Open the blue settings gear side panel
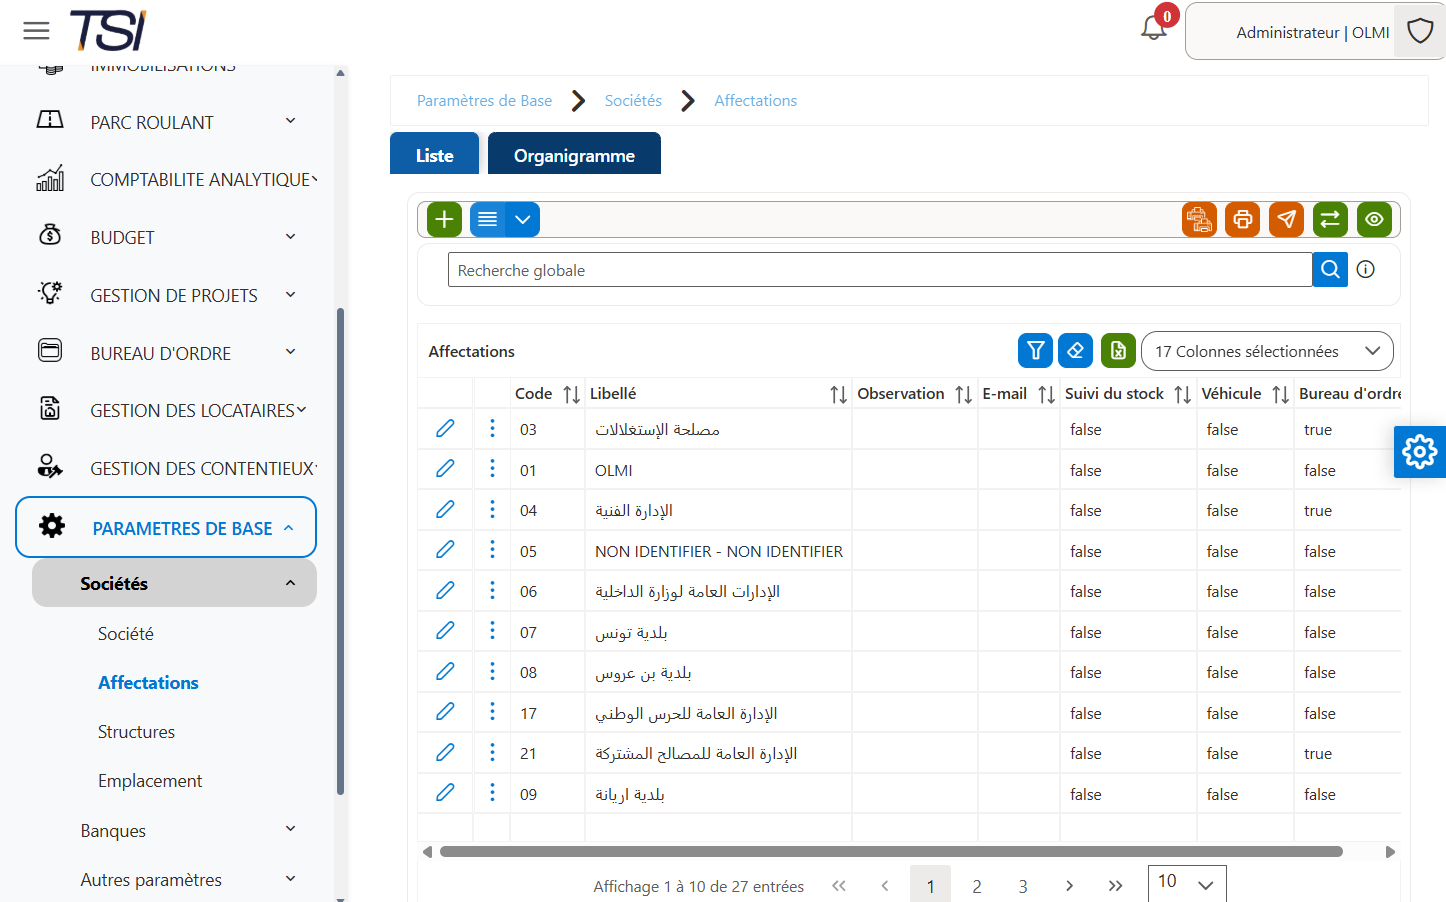Screen dimensions: 1446x902 [x=1420, y=452]
